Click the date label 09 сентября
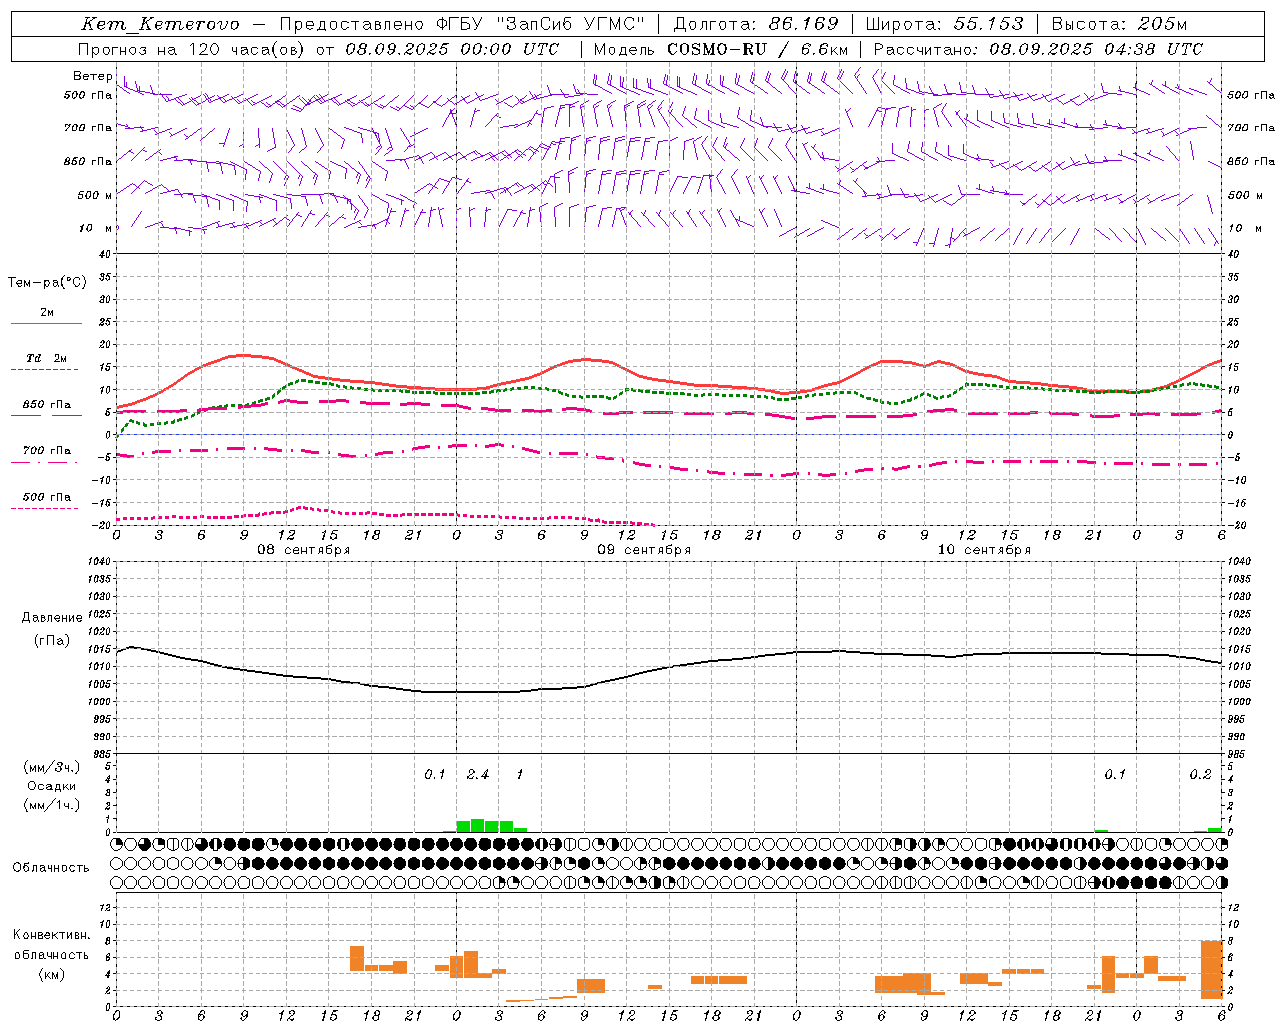Image resolution: width=1280 pixels, height=1024 pixels. click(x=644, y=550)
